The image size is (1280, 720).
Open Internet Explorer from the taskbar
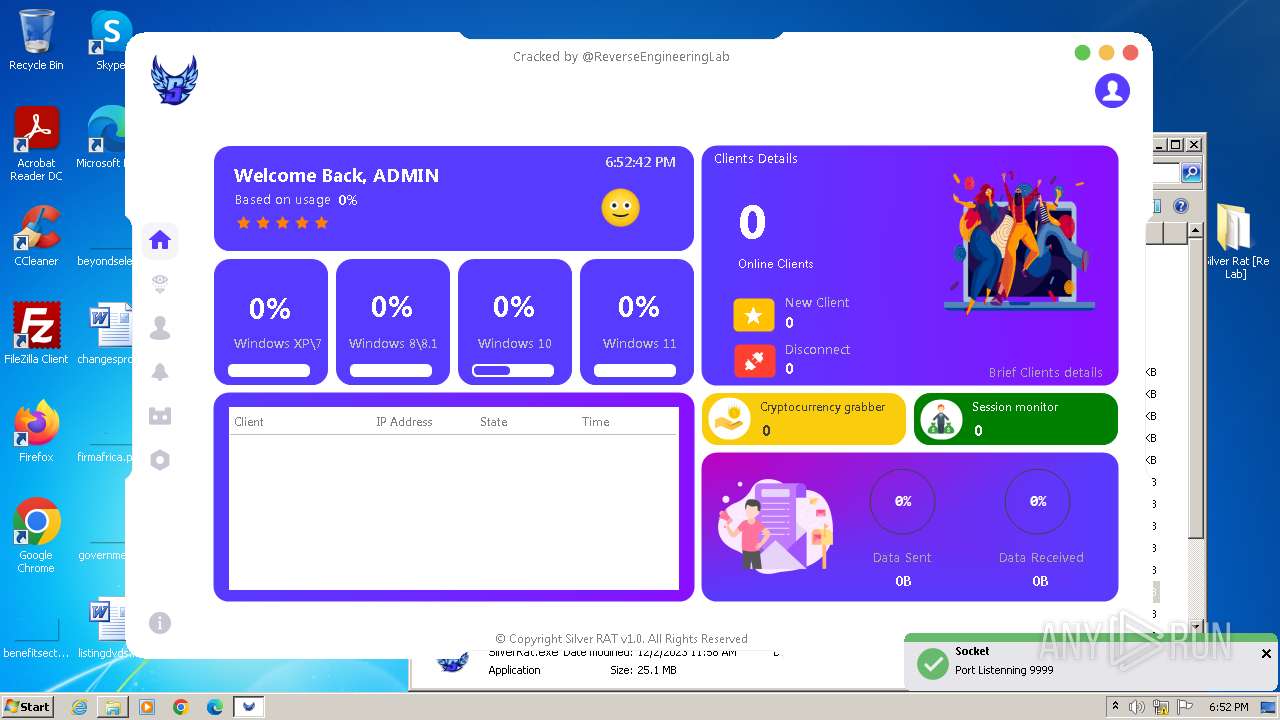(79, 707)
